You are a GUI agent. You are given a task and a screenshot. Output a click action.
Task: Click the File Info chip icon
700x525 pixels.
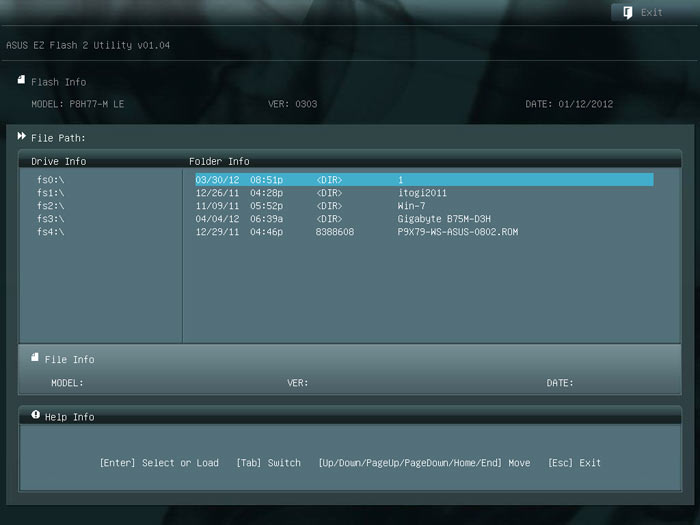(35, 357)
